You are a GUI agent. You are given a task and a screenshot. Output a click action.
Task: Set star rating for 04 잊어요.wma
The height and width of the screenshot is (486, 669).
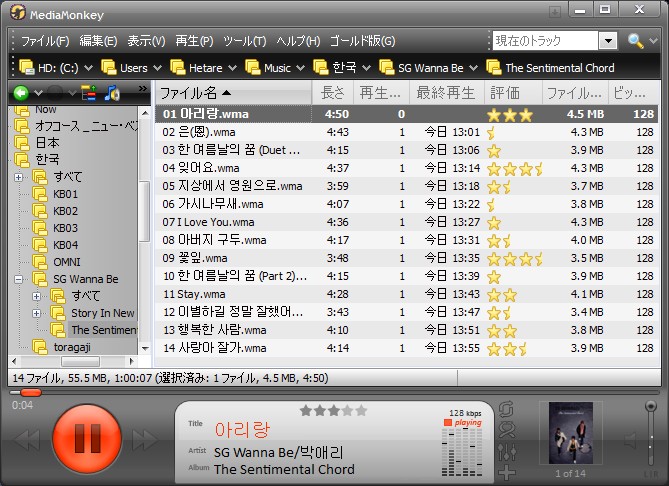click(515, 169)
